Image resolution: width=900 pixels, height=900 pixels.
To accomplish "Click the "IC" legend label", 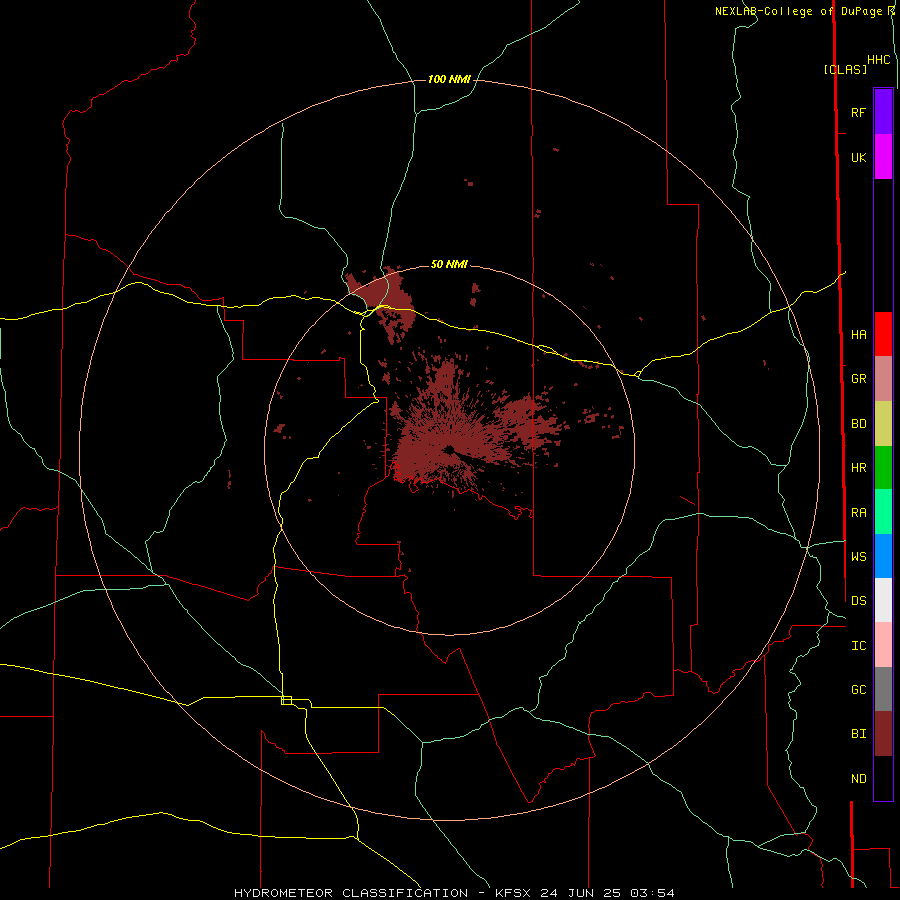I will pyautogui.click(x=858, y=646).
